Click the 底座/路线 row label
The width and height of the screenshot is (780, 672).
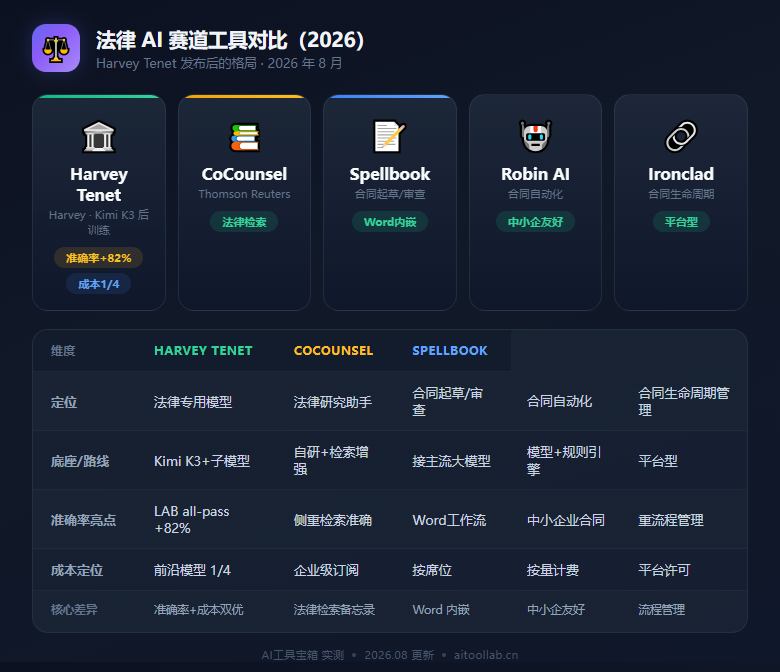(80, 461)
